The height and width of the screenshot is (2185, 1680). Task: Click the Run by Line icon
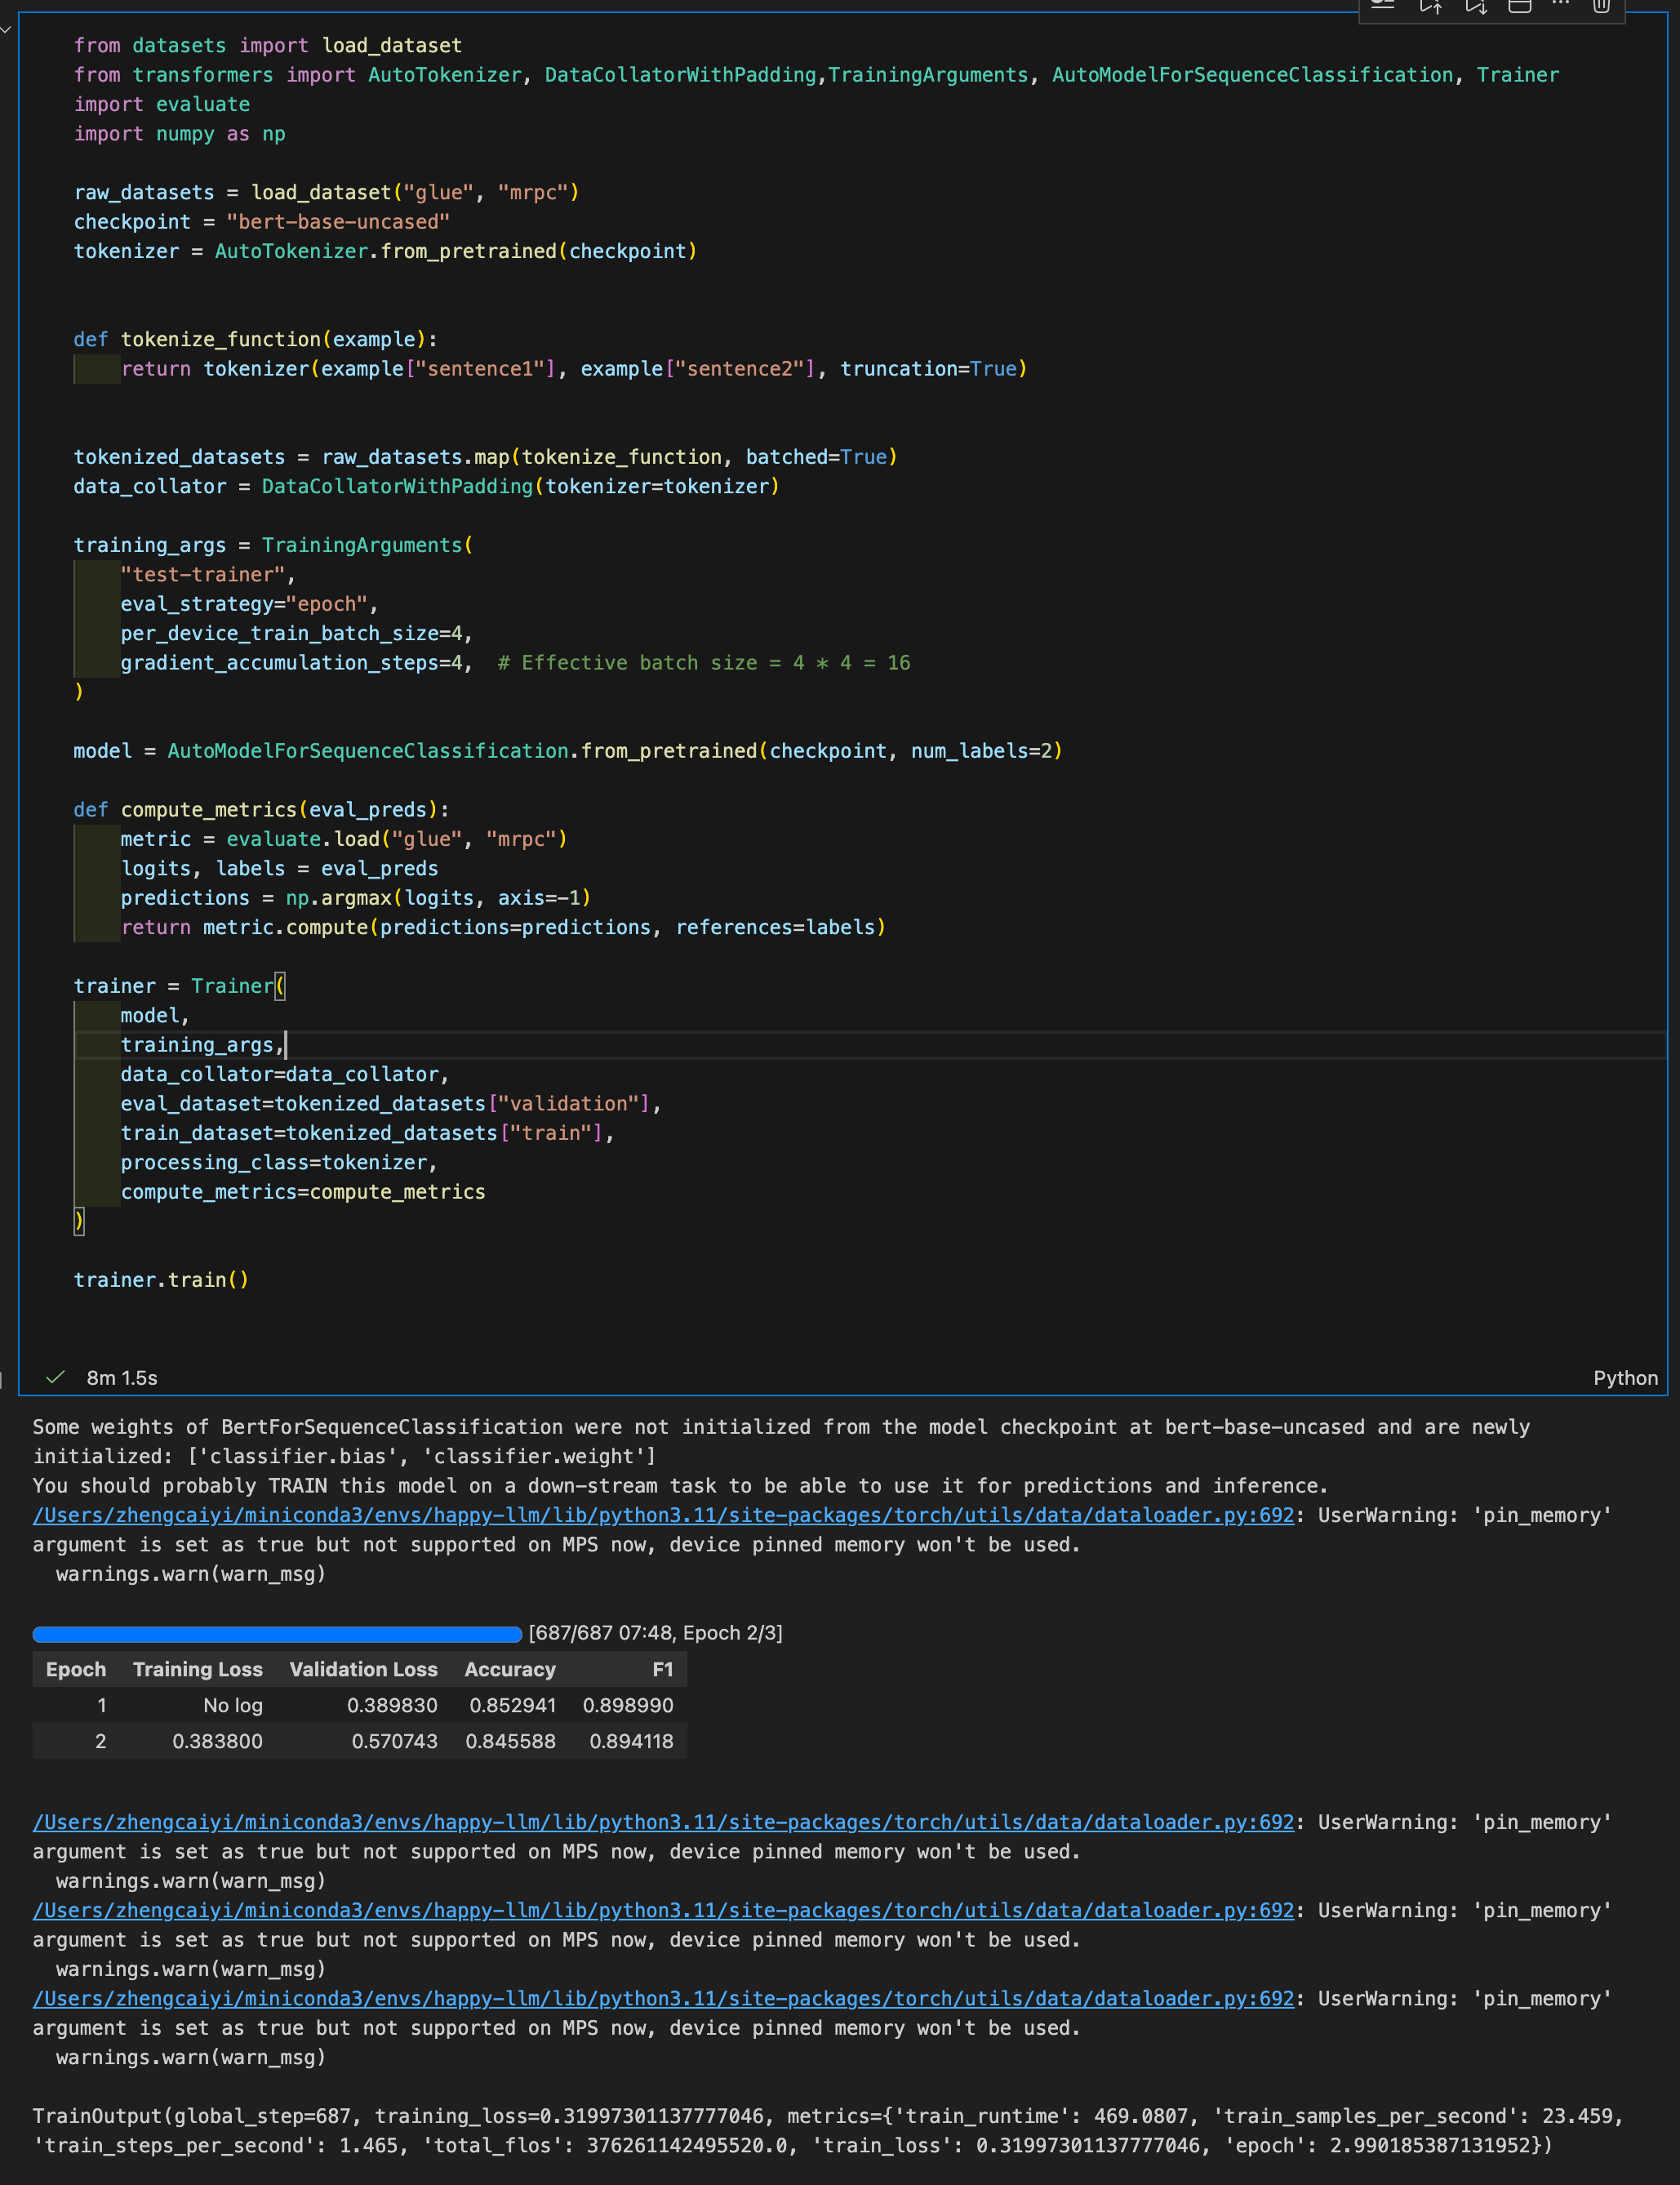[1383, 5]
